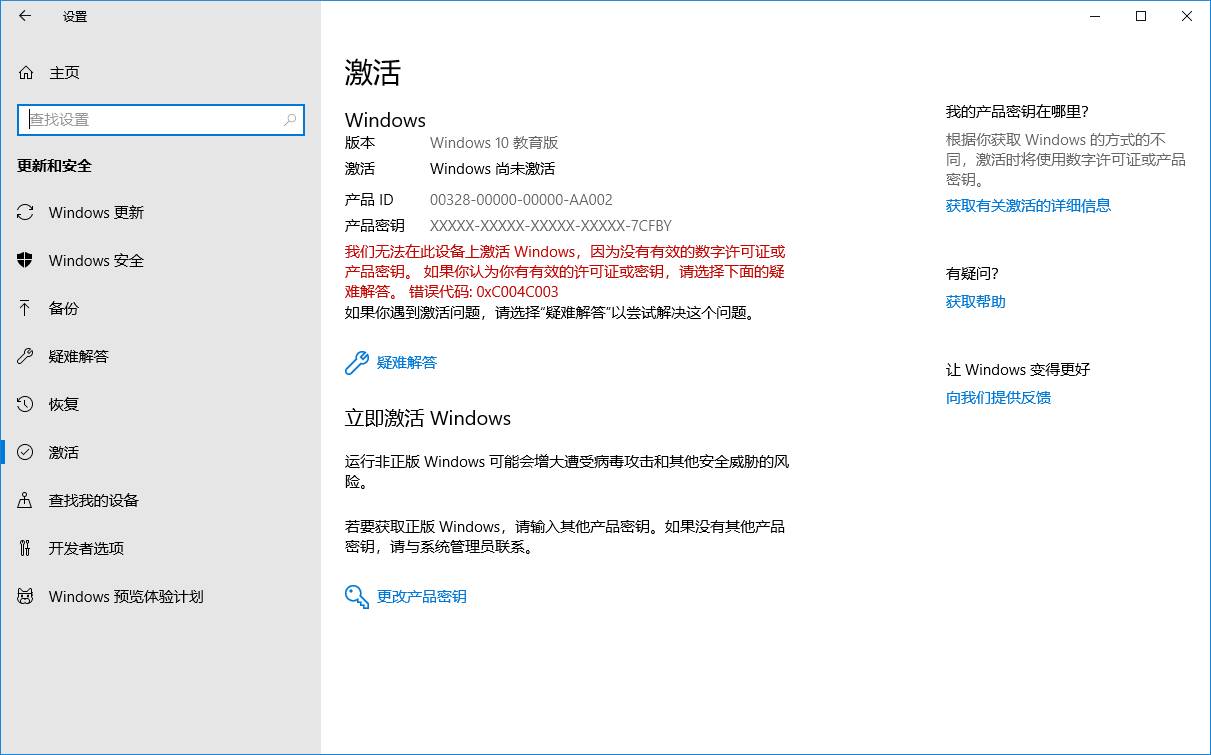Click the 让 Windows 变得更好 heading

pos(1018,369)
